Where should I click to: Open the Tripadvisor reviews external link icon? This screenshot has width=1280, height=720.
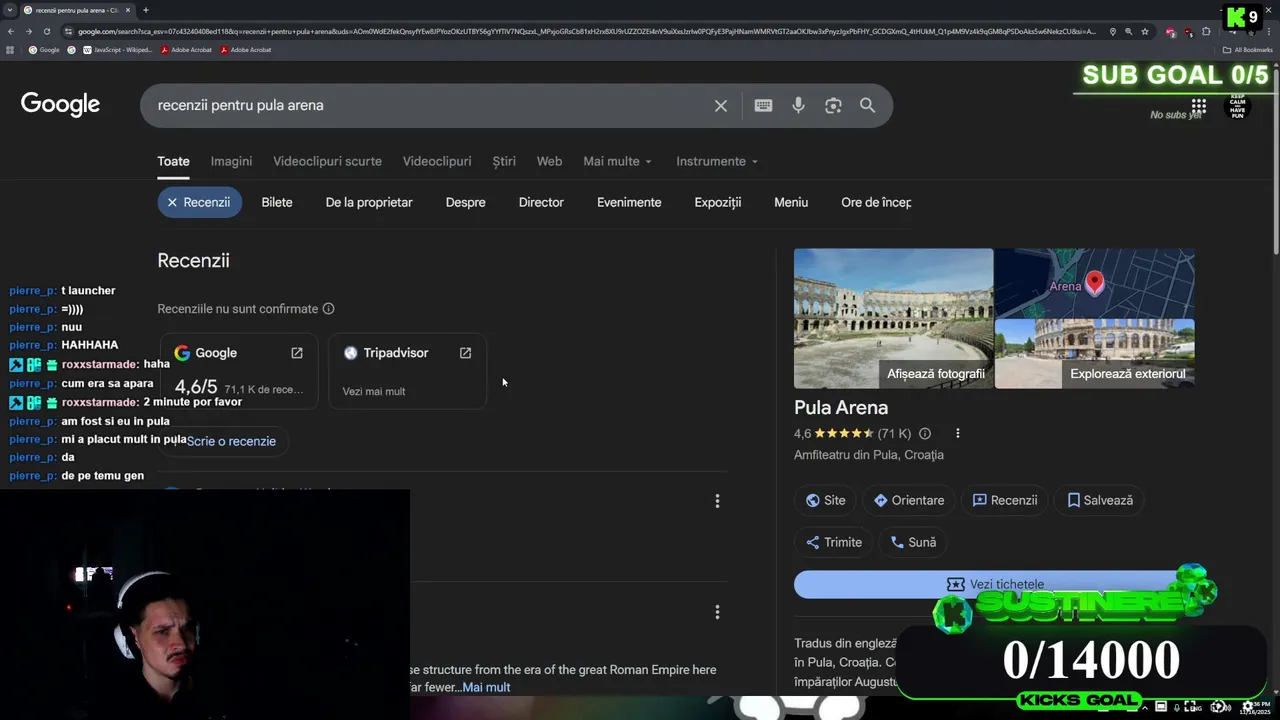[465, 353]
